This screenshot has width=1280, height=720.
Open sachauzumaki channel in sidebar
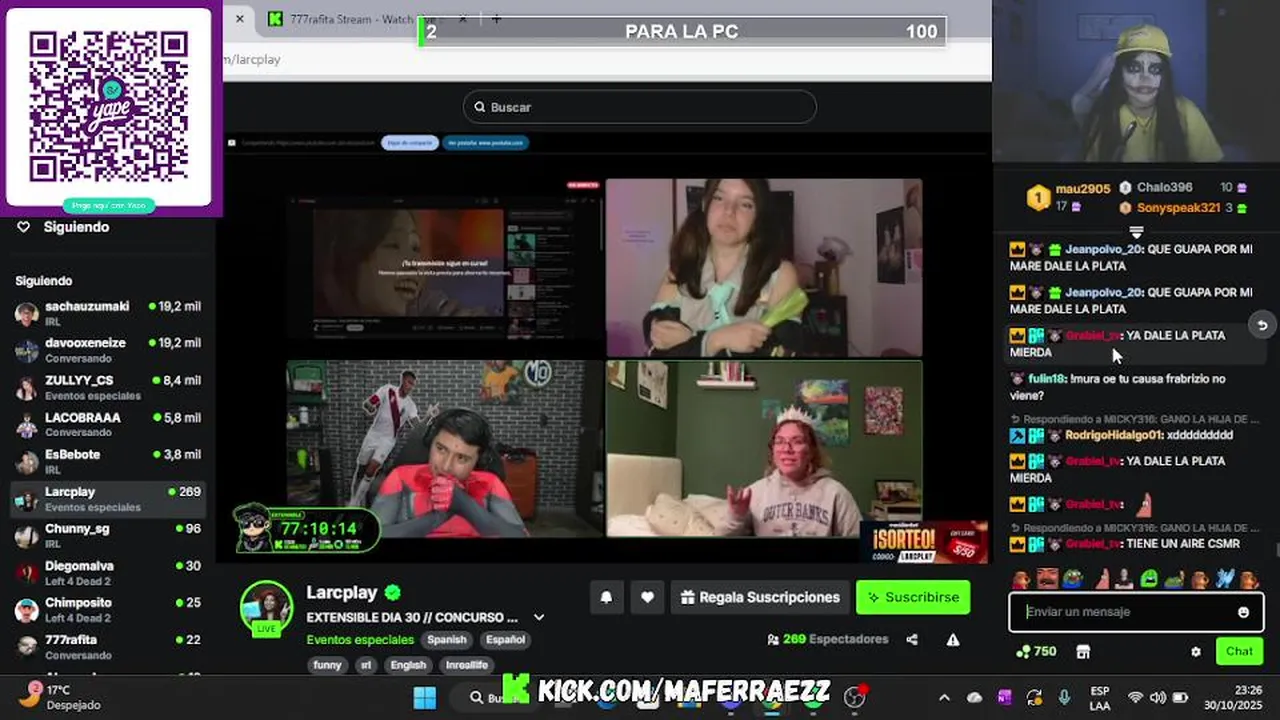tap(108, 313)
